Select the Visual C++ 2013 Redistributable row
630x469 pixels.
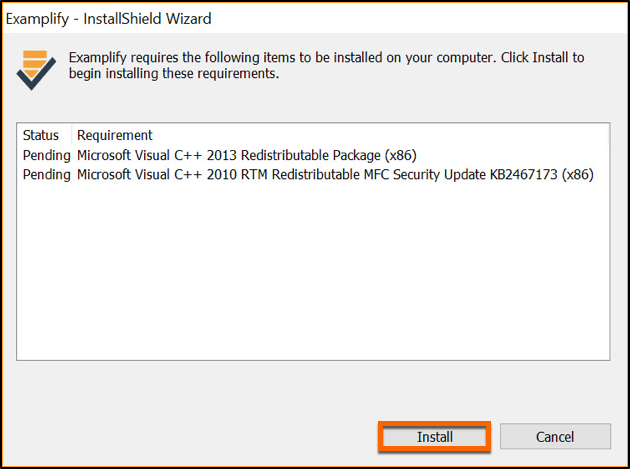(x=246, y=155)
